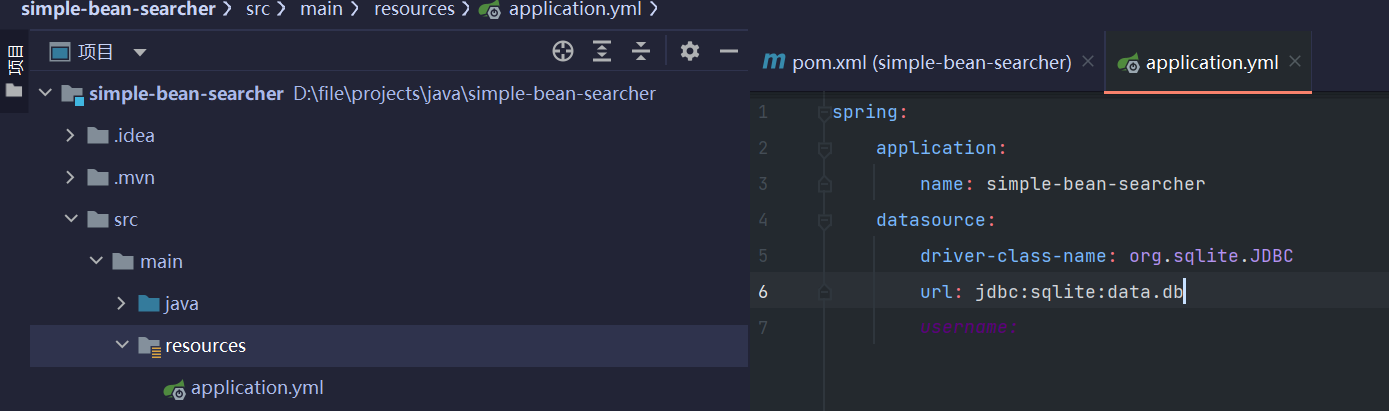Close the pom.xml editor tab

(x=1088, y=62)
